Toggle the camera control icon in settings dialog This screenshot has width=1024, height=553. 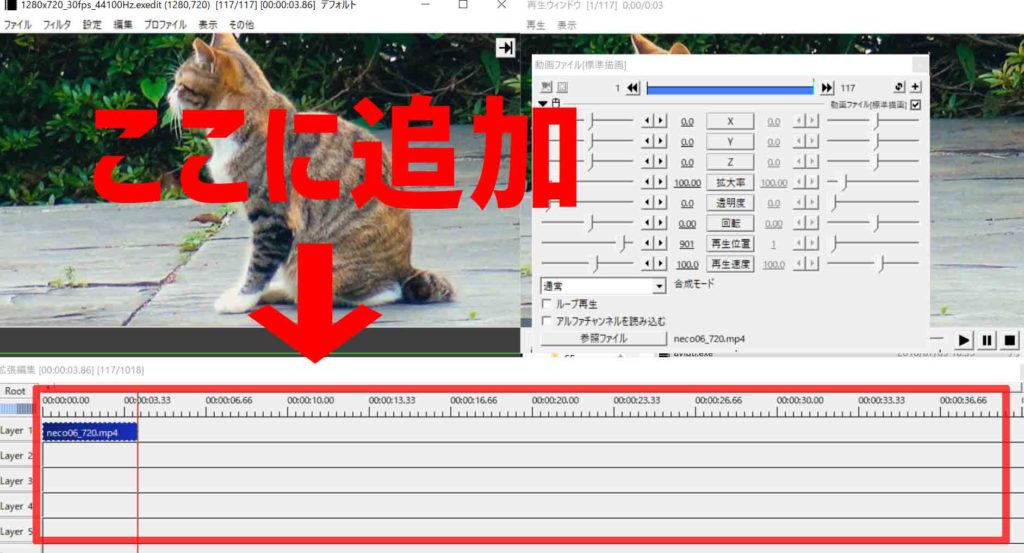(x=546, y=87)
